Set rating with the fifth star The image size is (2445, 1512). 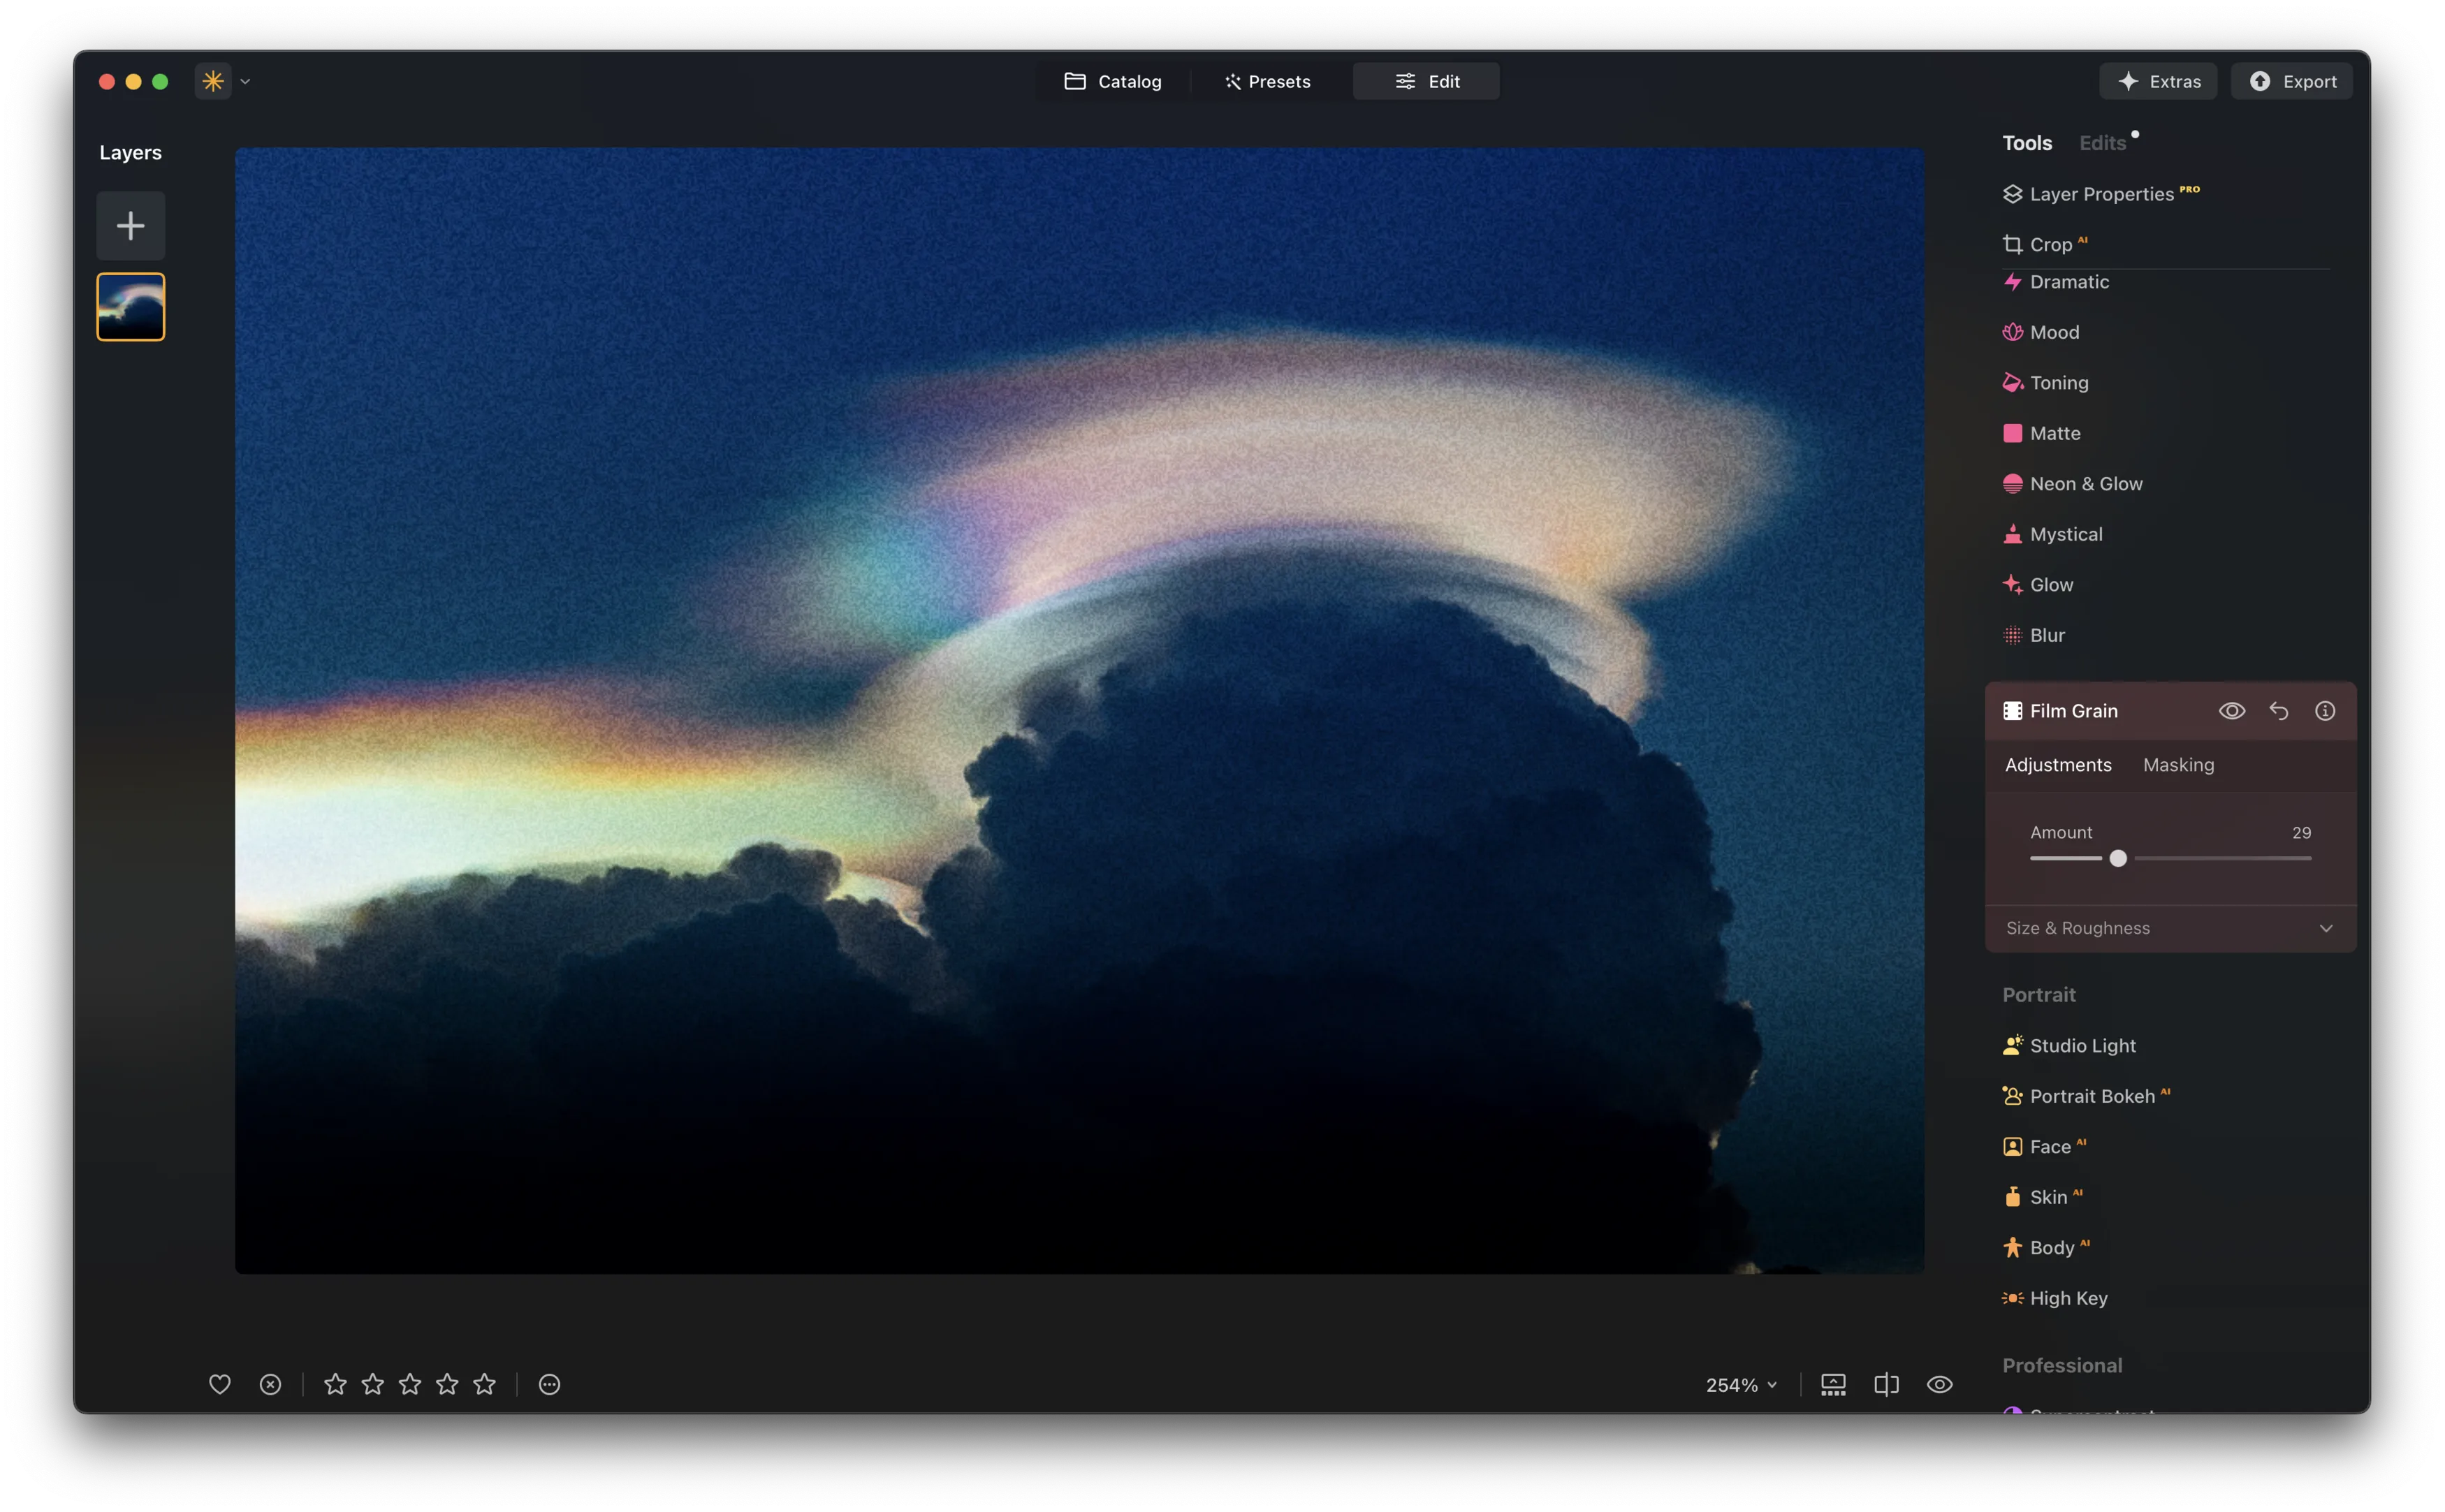[484, 1384]
